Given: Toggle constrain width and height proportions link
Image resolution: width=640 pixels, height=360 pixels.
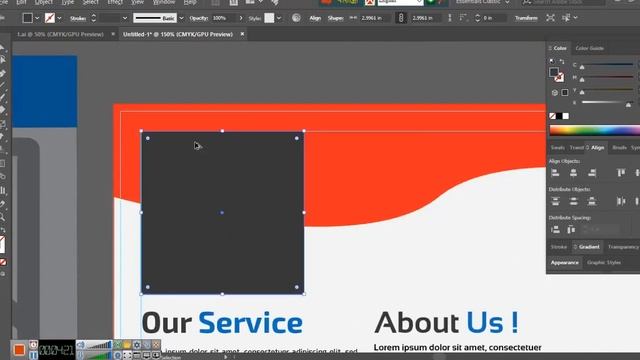Looking at the screenshot, I should point(401,18).
